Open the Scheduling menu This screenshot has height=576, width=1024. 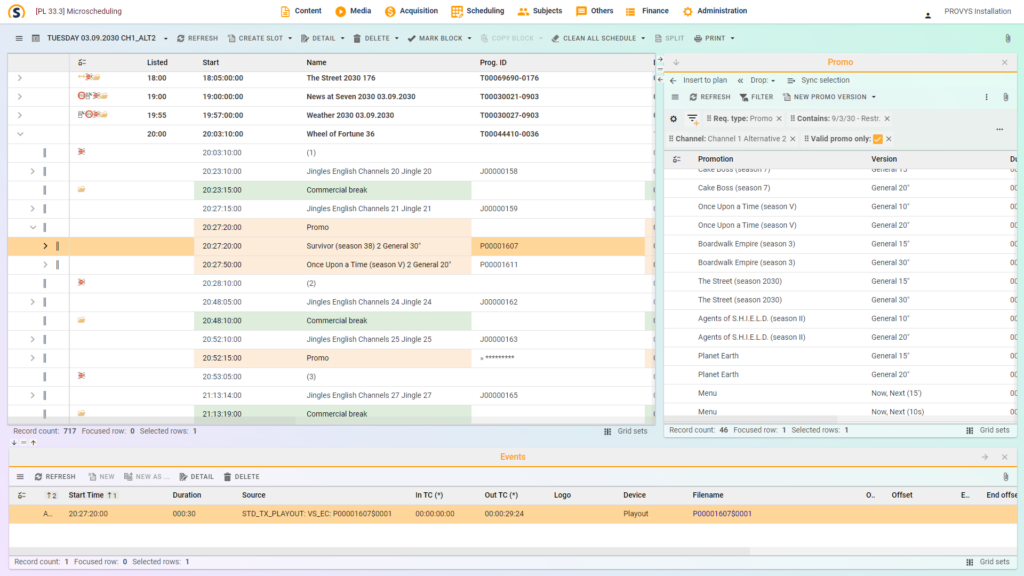[x=478, y=11]
